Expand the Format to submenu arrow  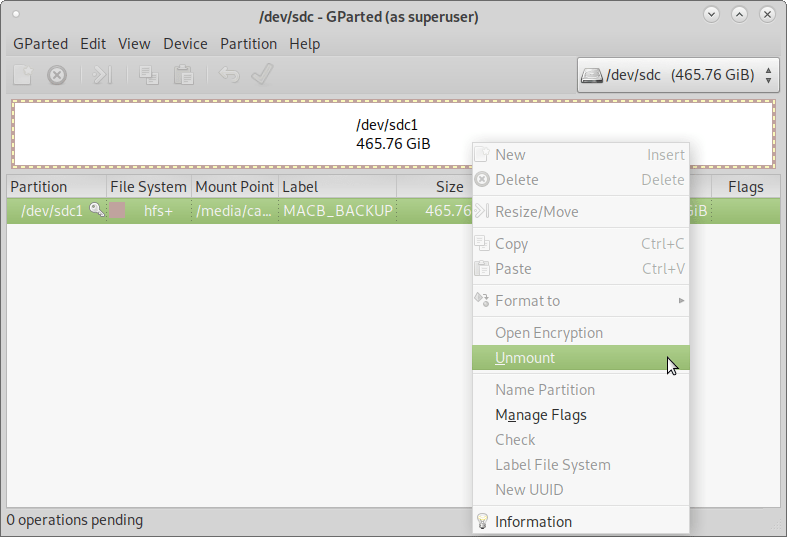coord(681,300)
